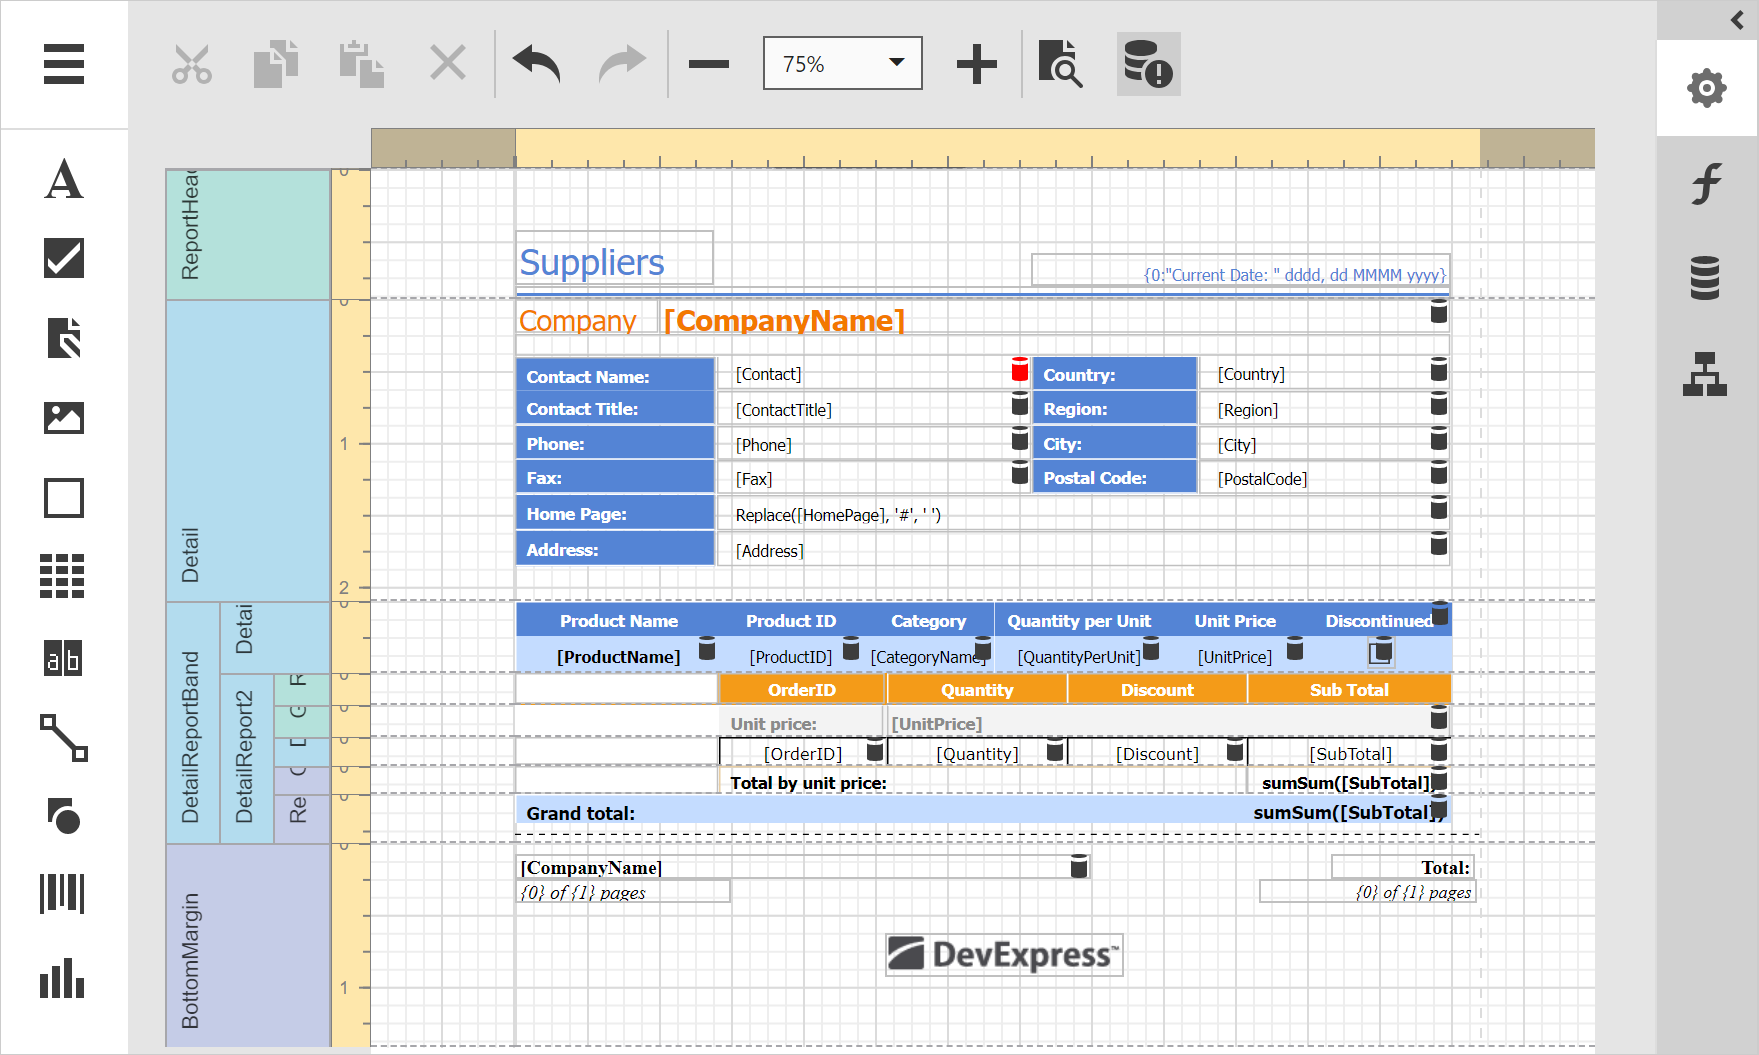This screenshot has width=1759, height=1055.
Task: Select the Bar Code tool
Action: [x=64, y=893]
